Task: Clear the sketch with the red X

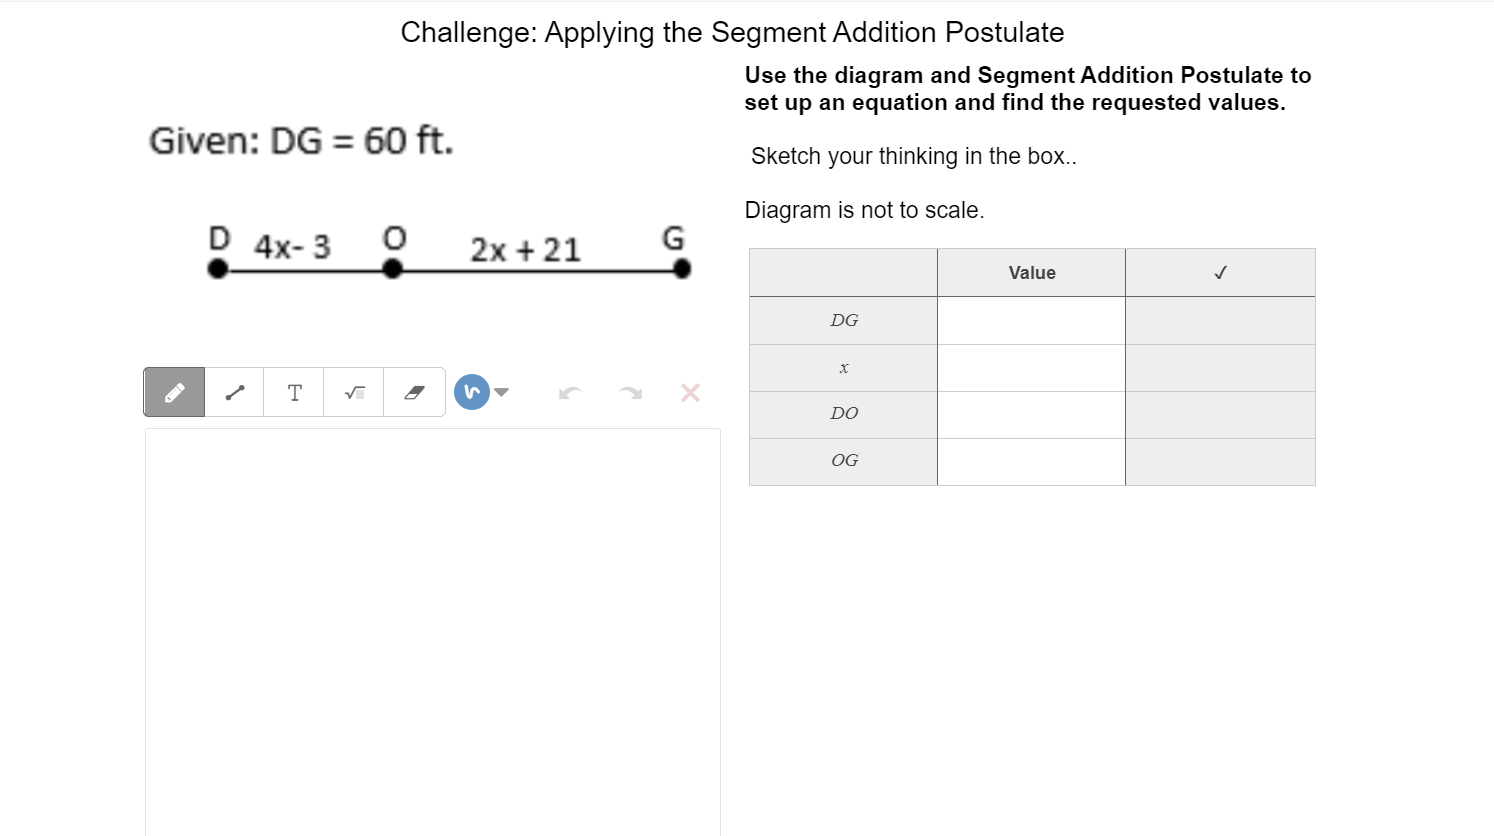Action: [x=689, y=392]
